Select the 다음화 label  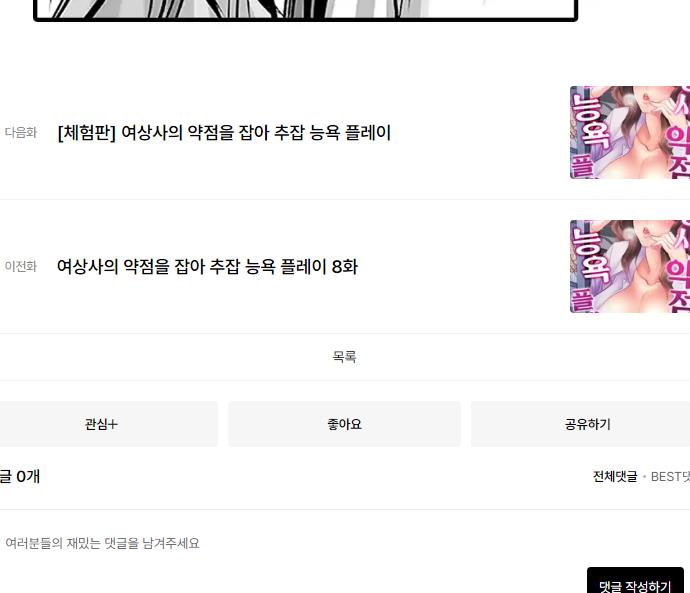click(x=21, y=132)
